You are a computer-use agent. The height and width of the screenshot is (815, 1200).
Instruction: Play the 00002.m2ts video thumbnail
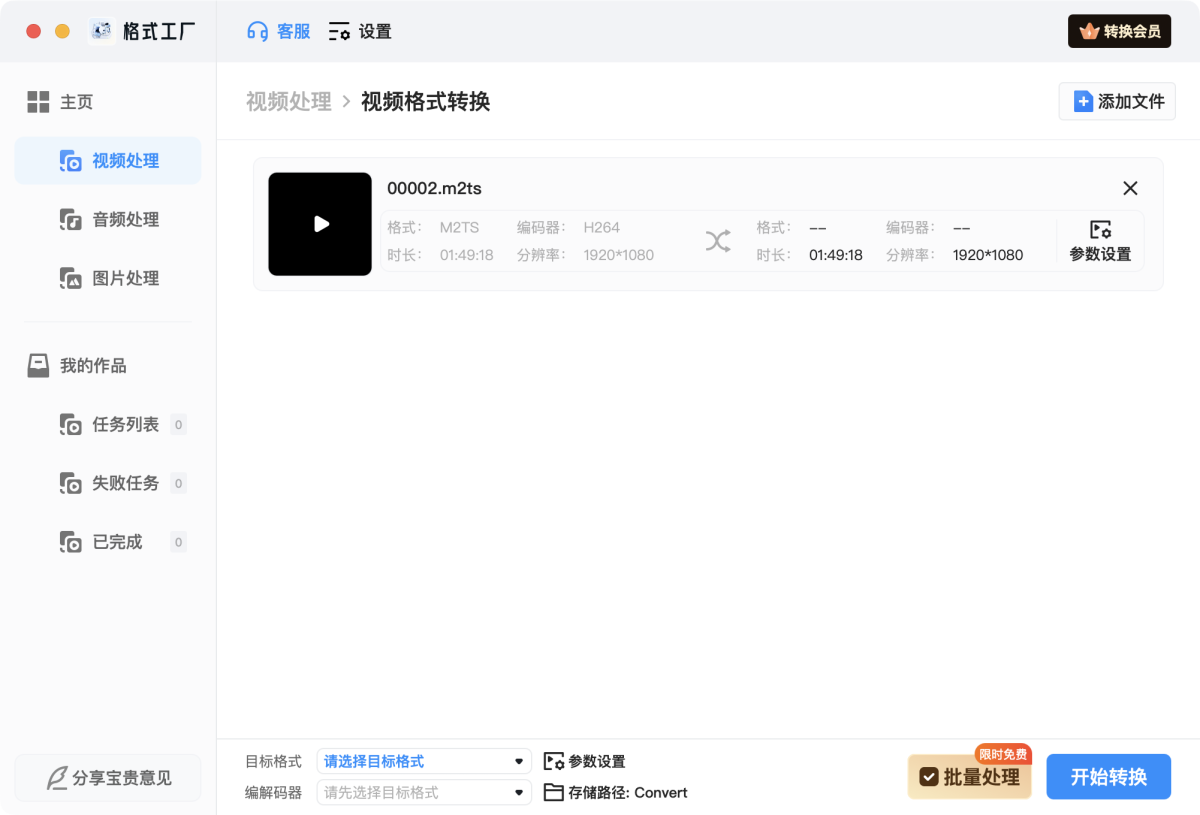[x=320, y=224]
